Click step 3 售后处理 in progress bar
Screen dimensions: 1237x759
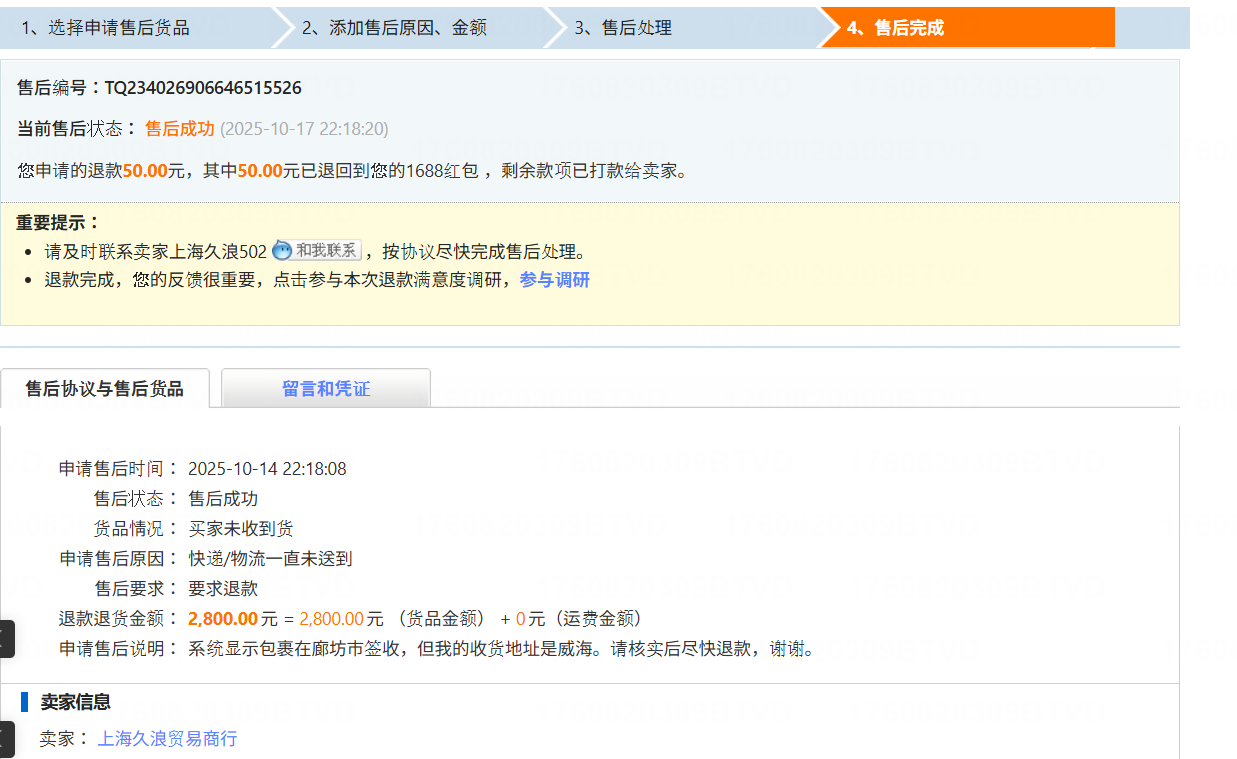click(x=622, y=28)
